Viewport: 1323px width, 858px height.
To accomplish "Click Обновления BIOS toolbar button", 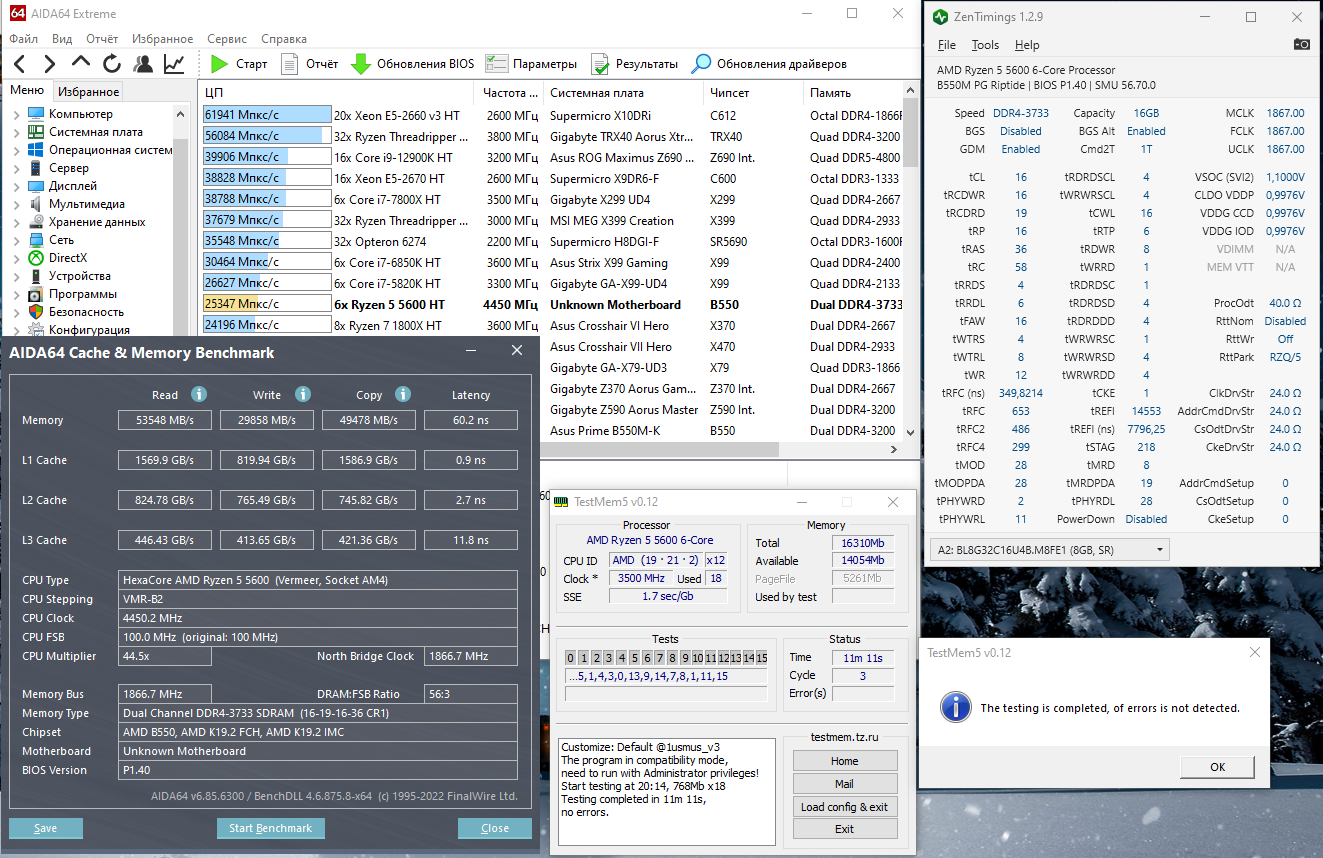I will coord(413,64).
